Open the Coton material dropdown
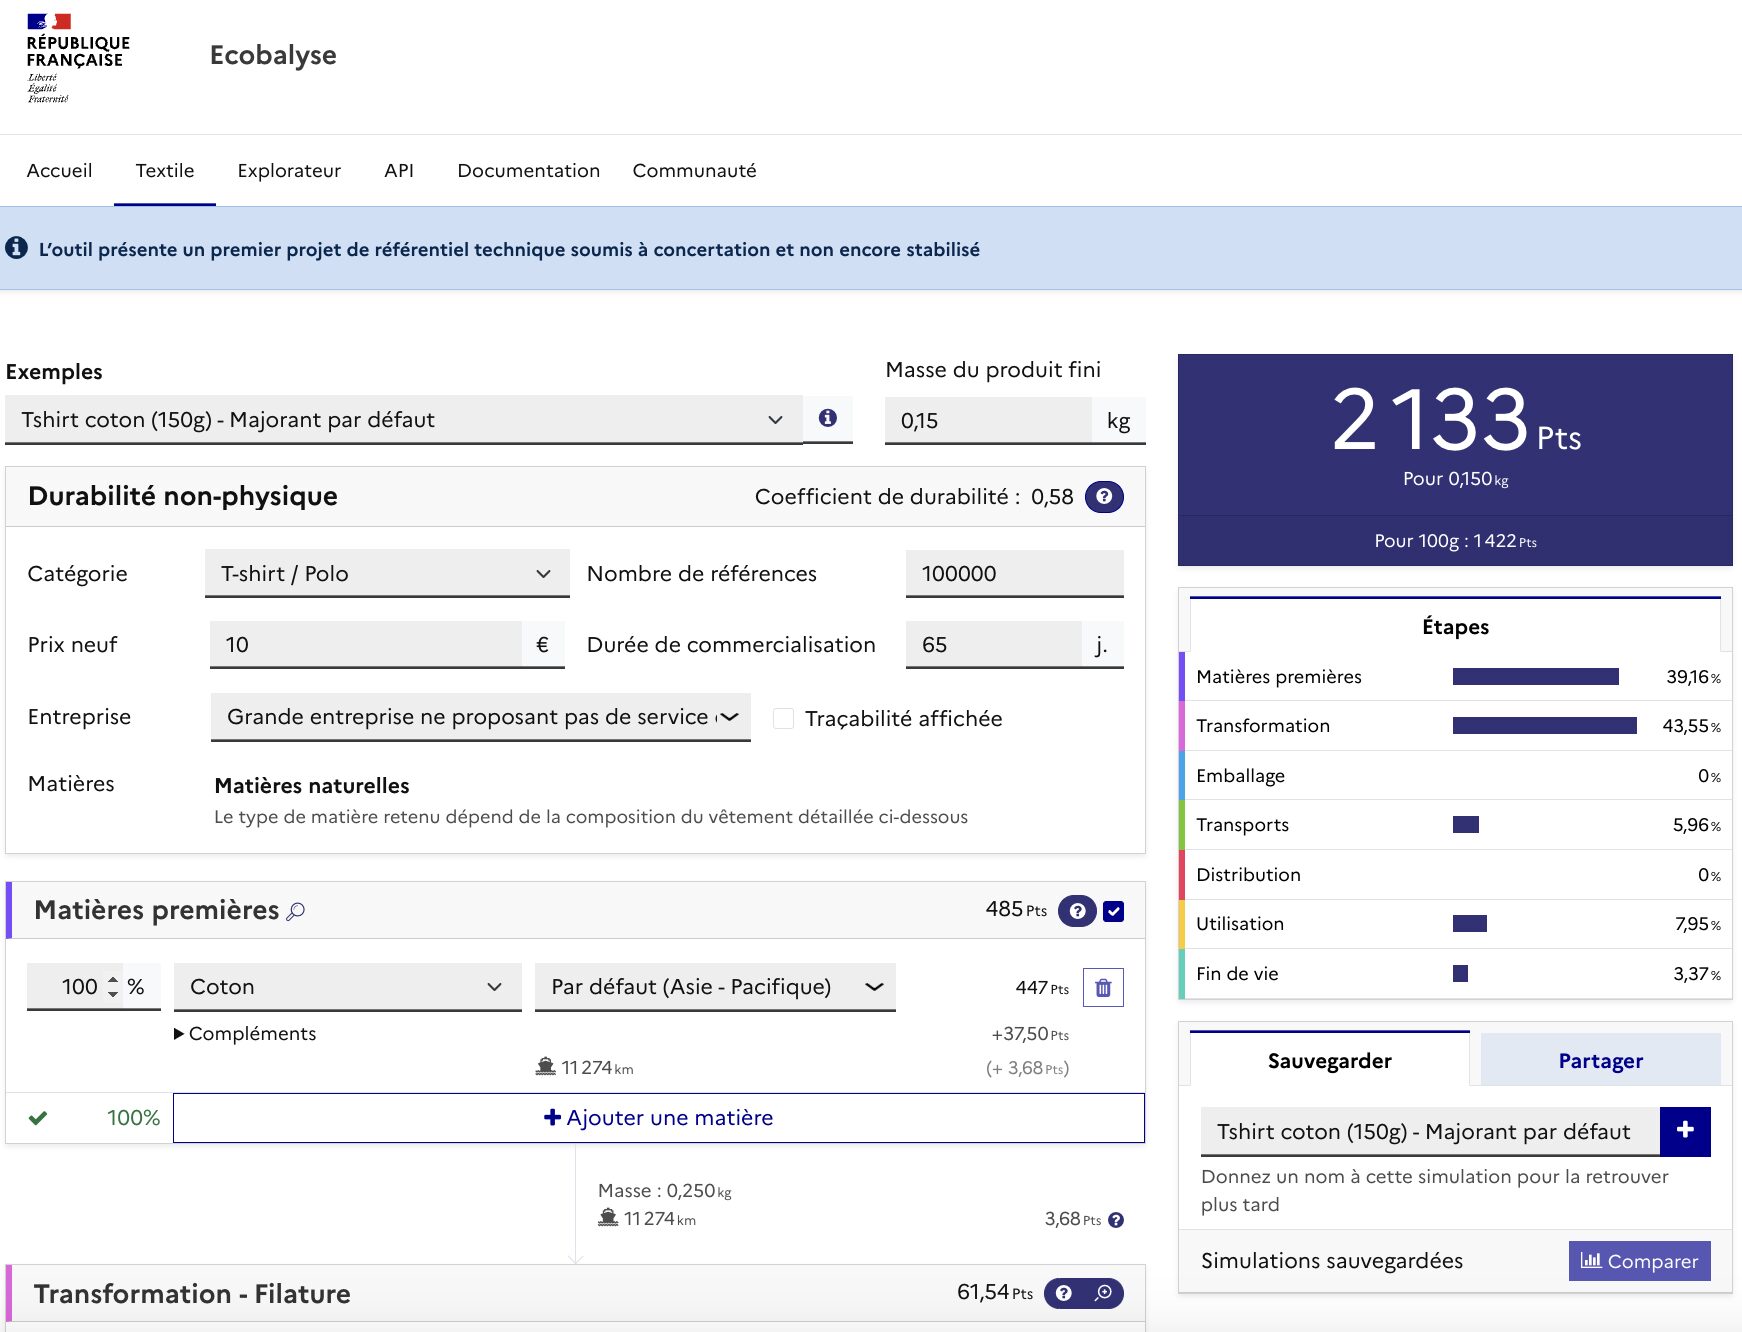The image size is (1742, 1332). coord(348,987)
